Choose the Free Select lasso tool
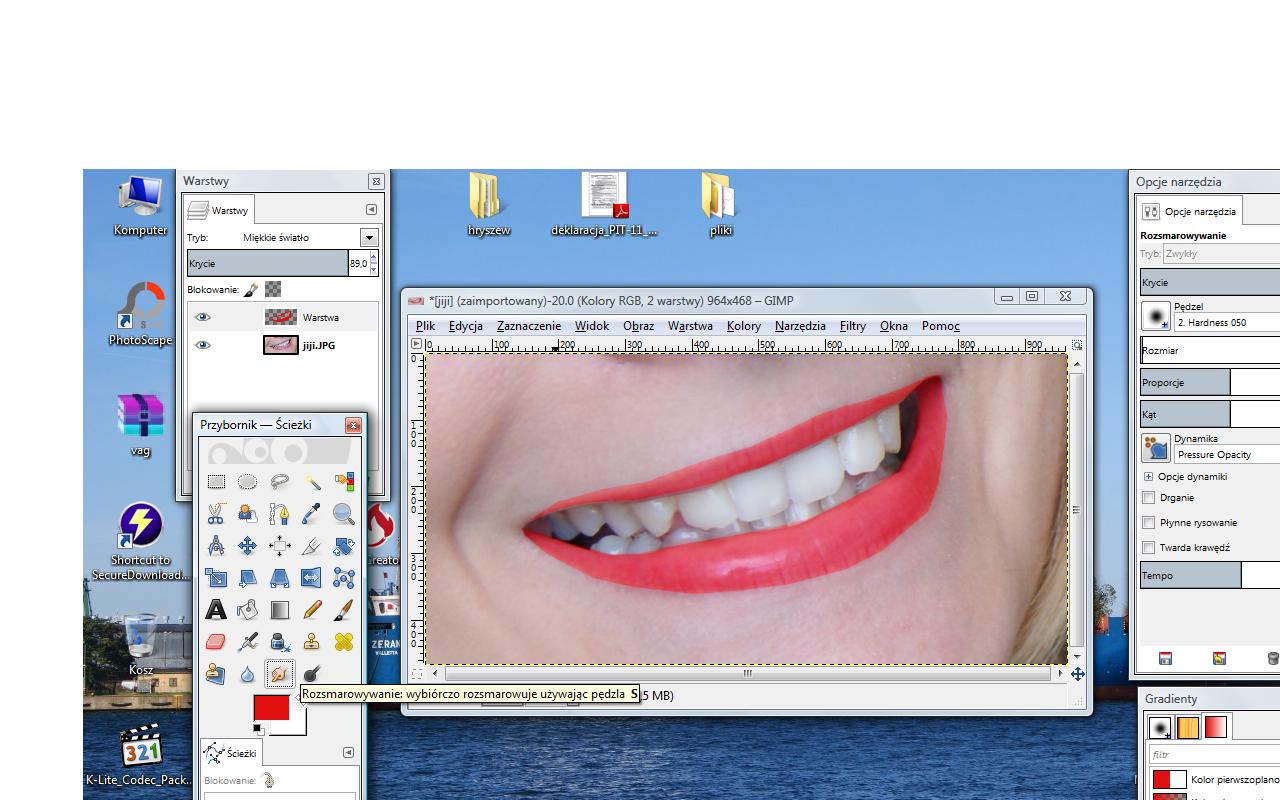The height and width of the screenshot is (800, 1280). click(x=280, y=482)
